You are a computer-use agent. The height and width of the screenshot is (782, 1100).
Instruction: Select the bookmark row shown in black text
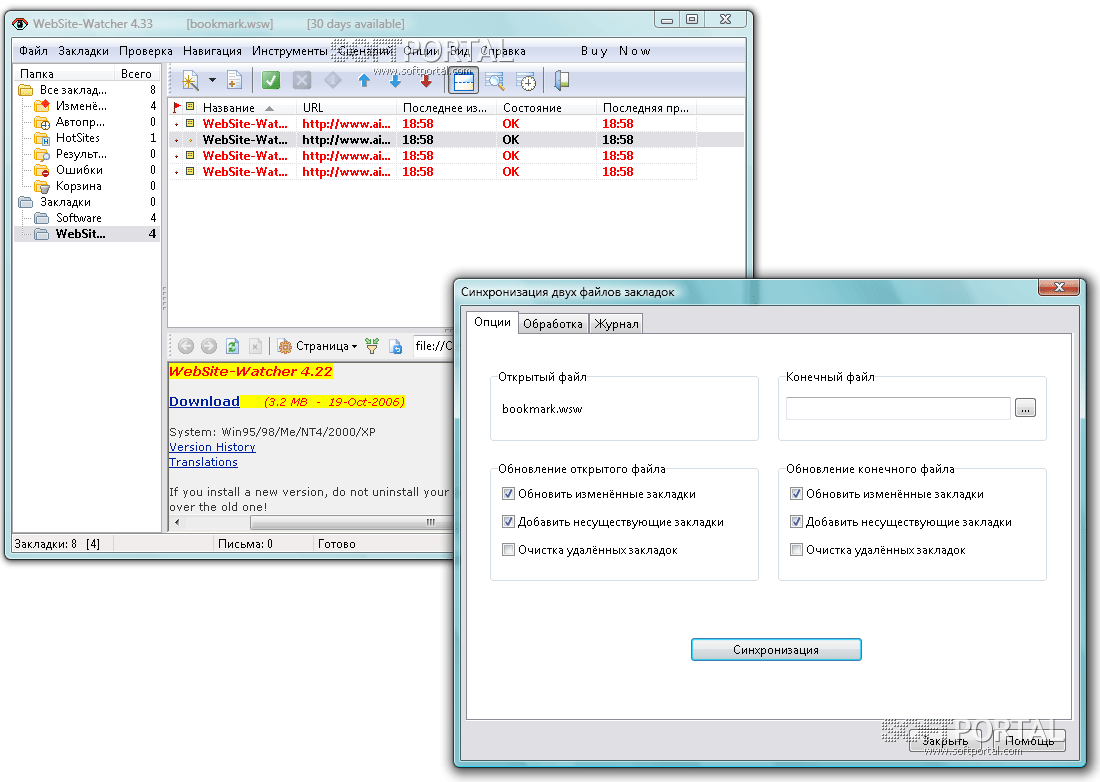pos(457,140)
